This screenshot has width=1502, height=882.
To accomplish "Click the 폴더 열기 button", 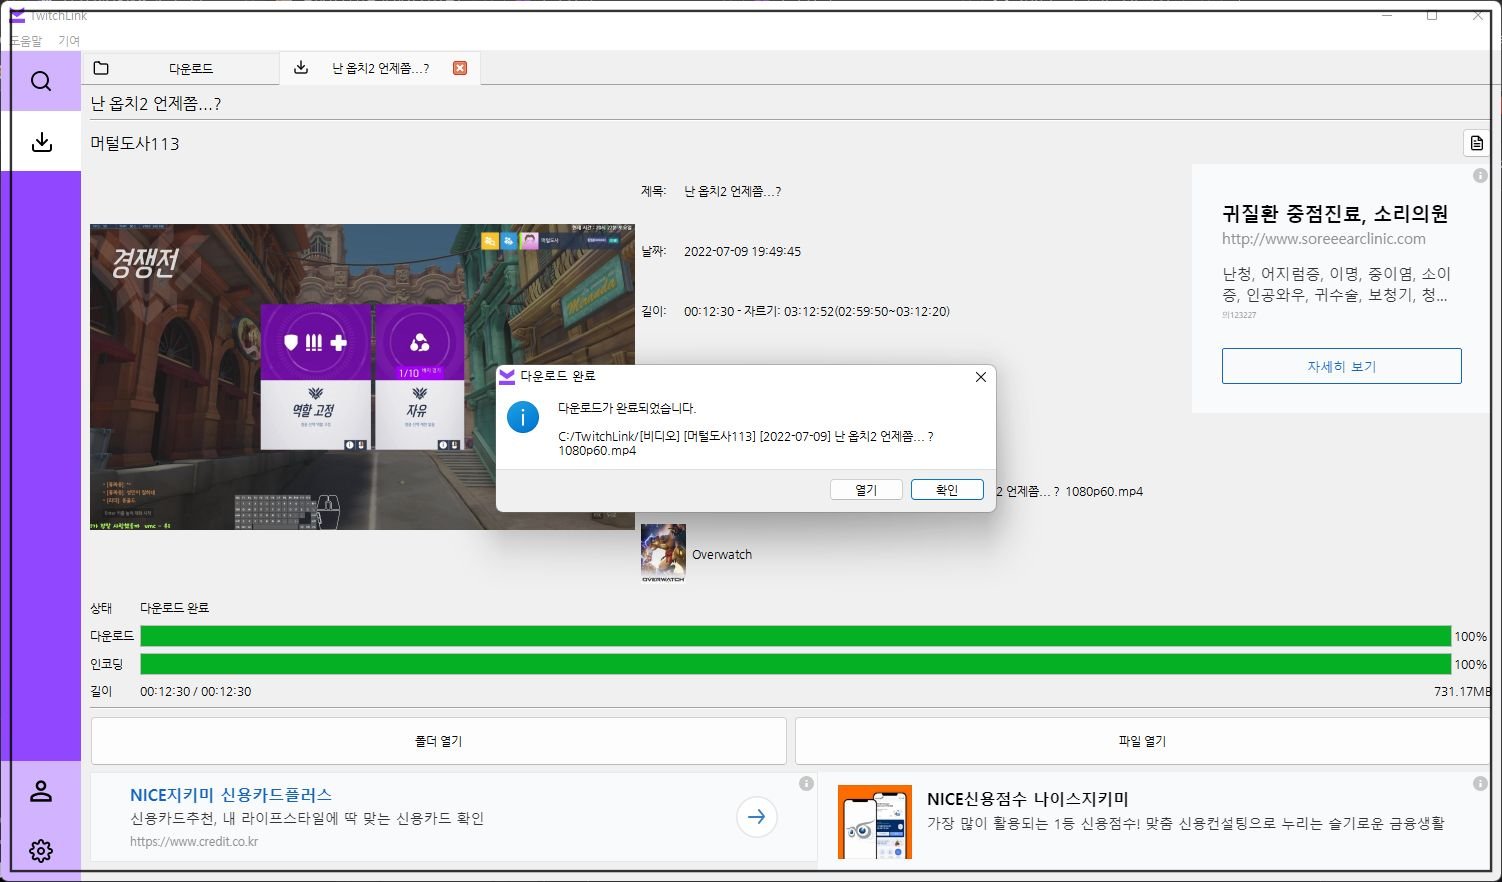I will point(438,741).
